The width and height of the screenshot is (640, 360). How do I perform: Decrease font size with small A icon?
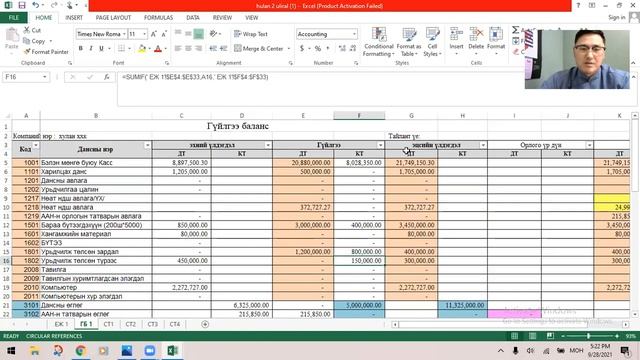tap(164, 34)
